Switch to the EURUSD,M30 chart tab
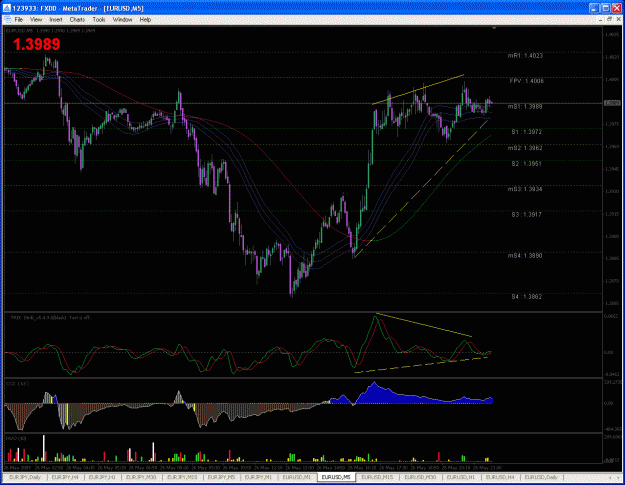Image resolution: width=625 pixels, height=485 pixels. coord(420,477)
